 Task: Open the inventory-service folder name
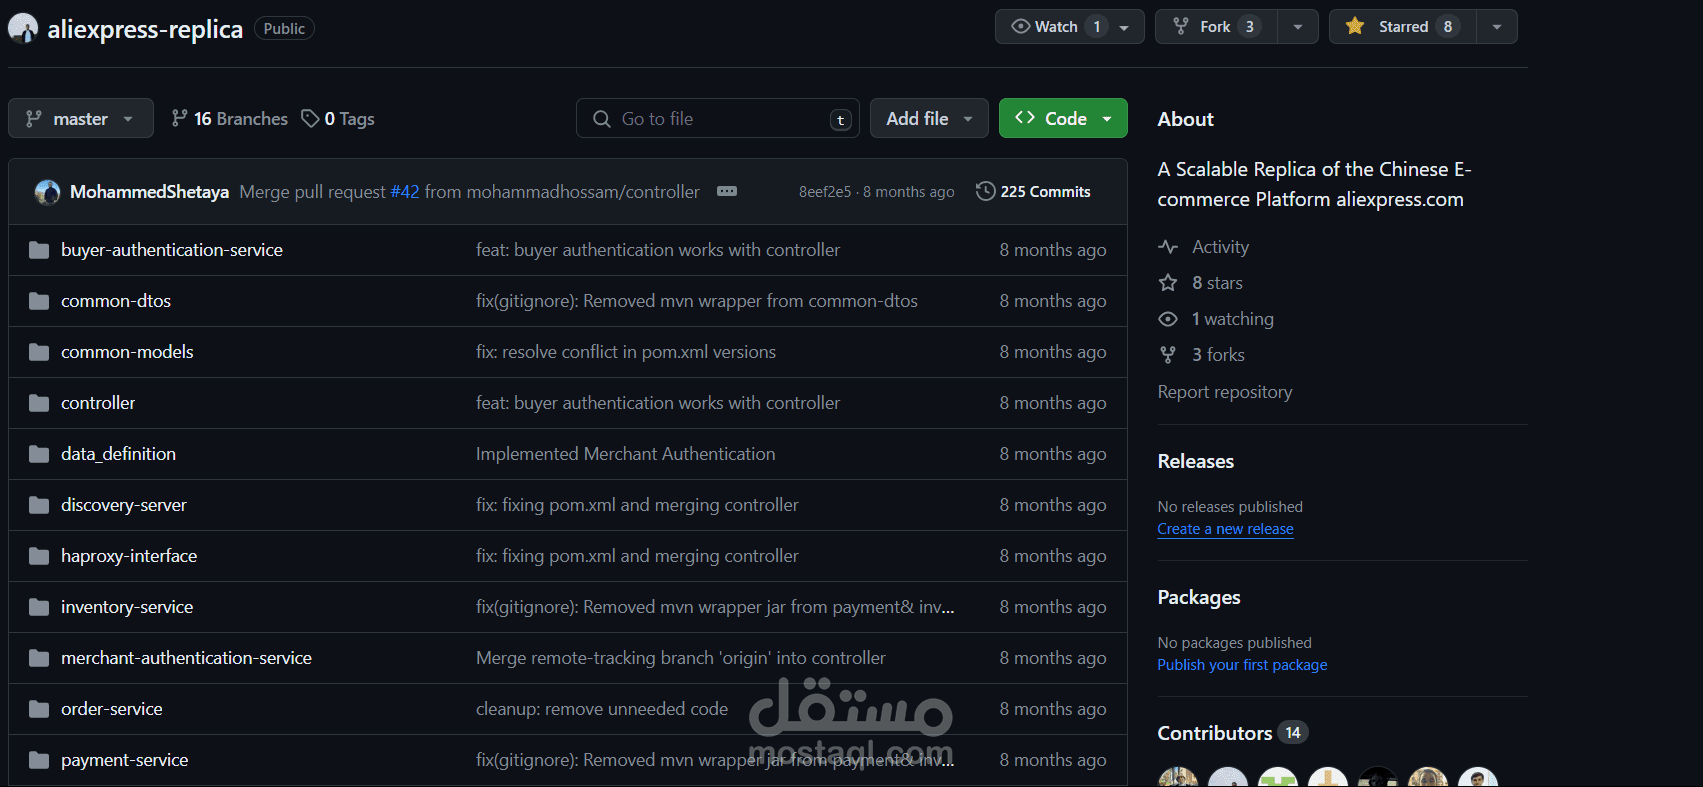[x=127, y=607]
